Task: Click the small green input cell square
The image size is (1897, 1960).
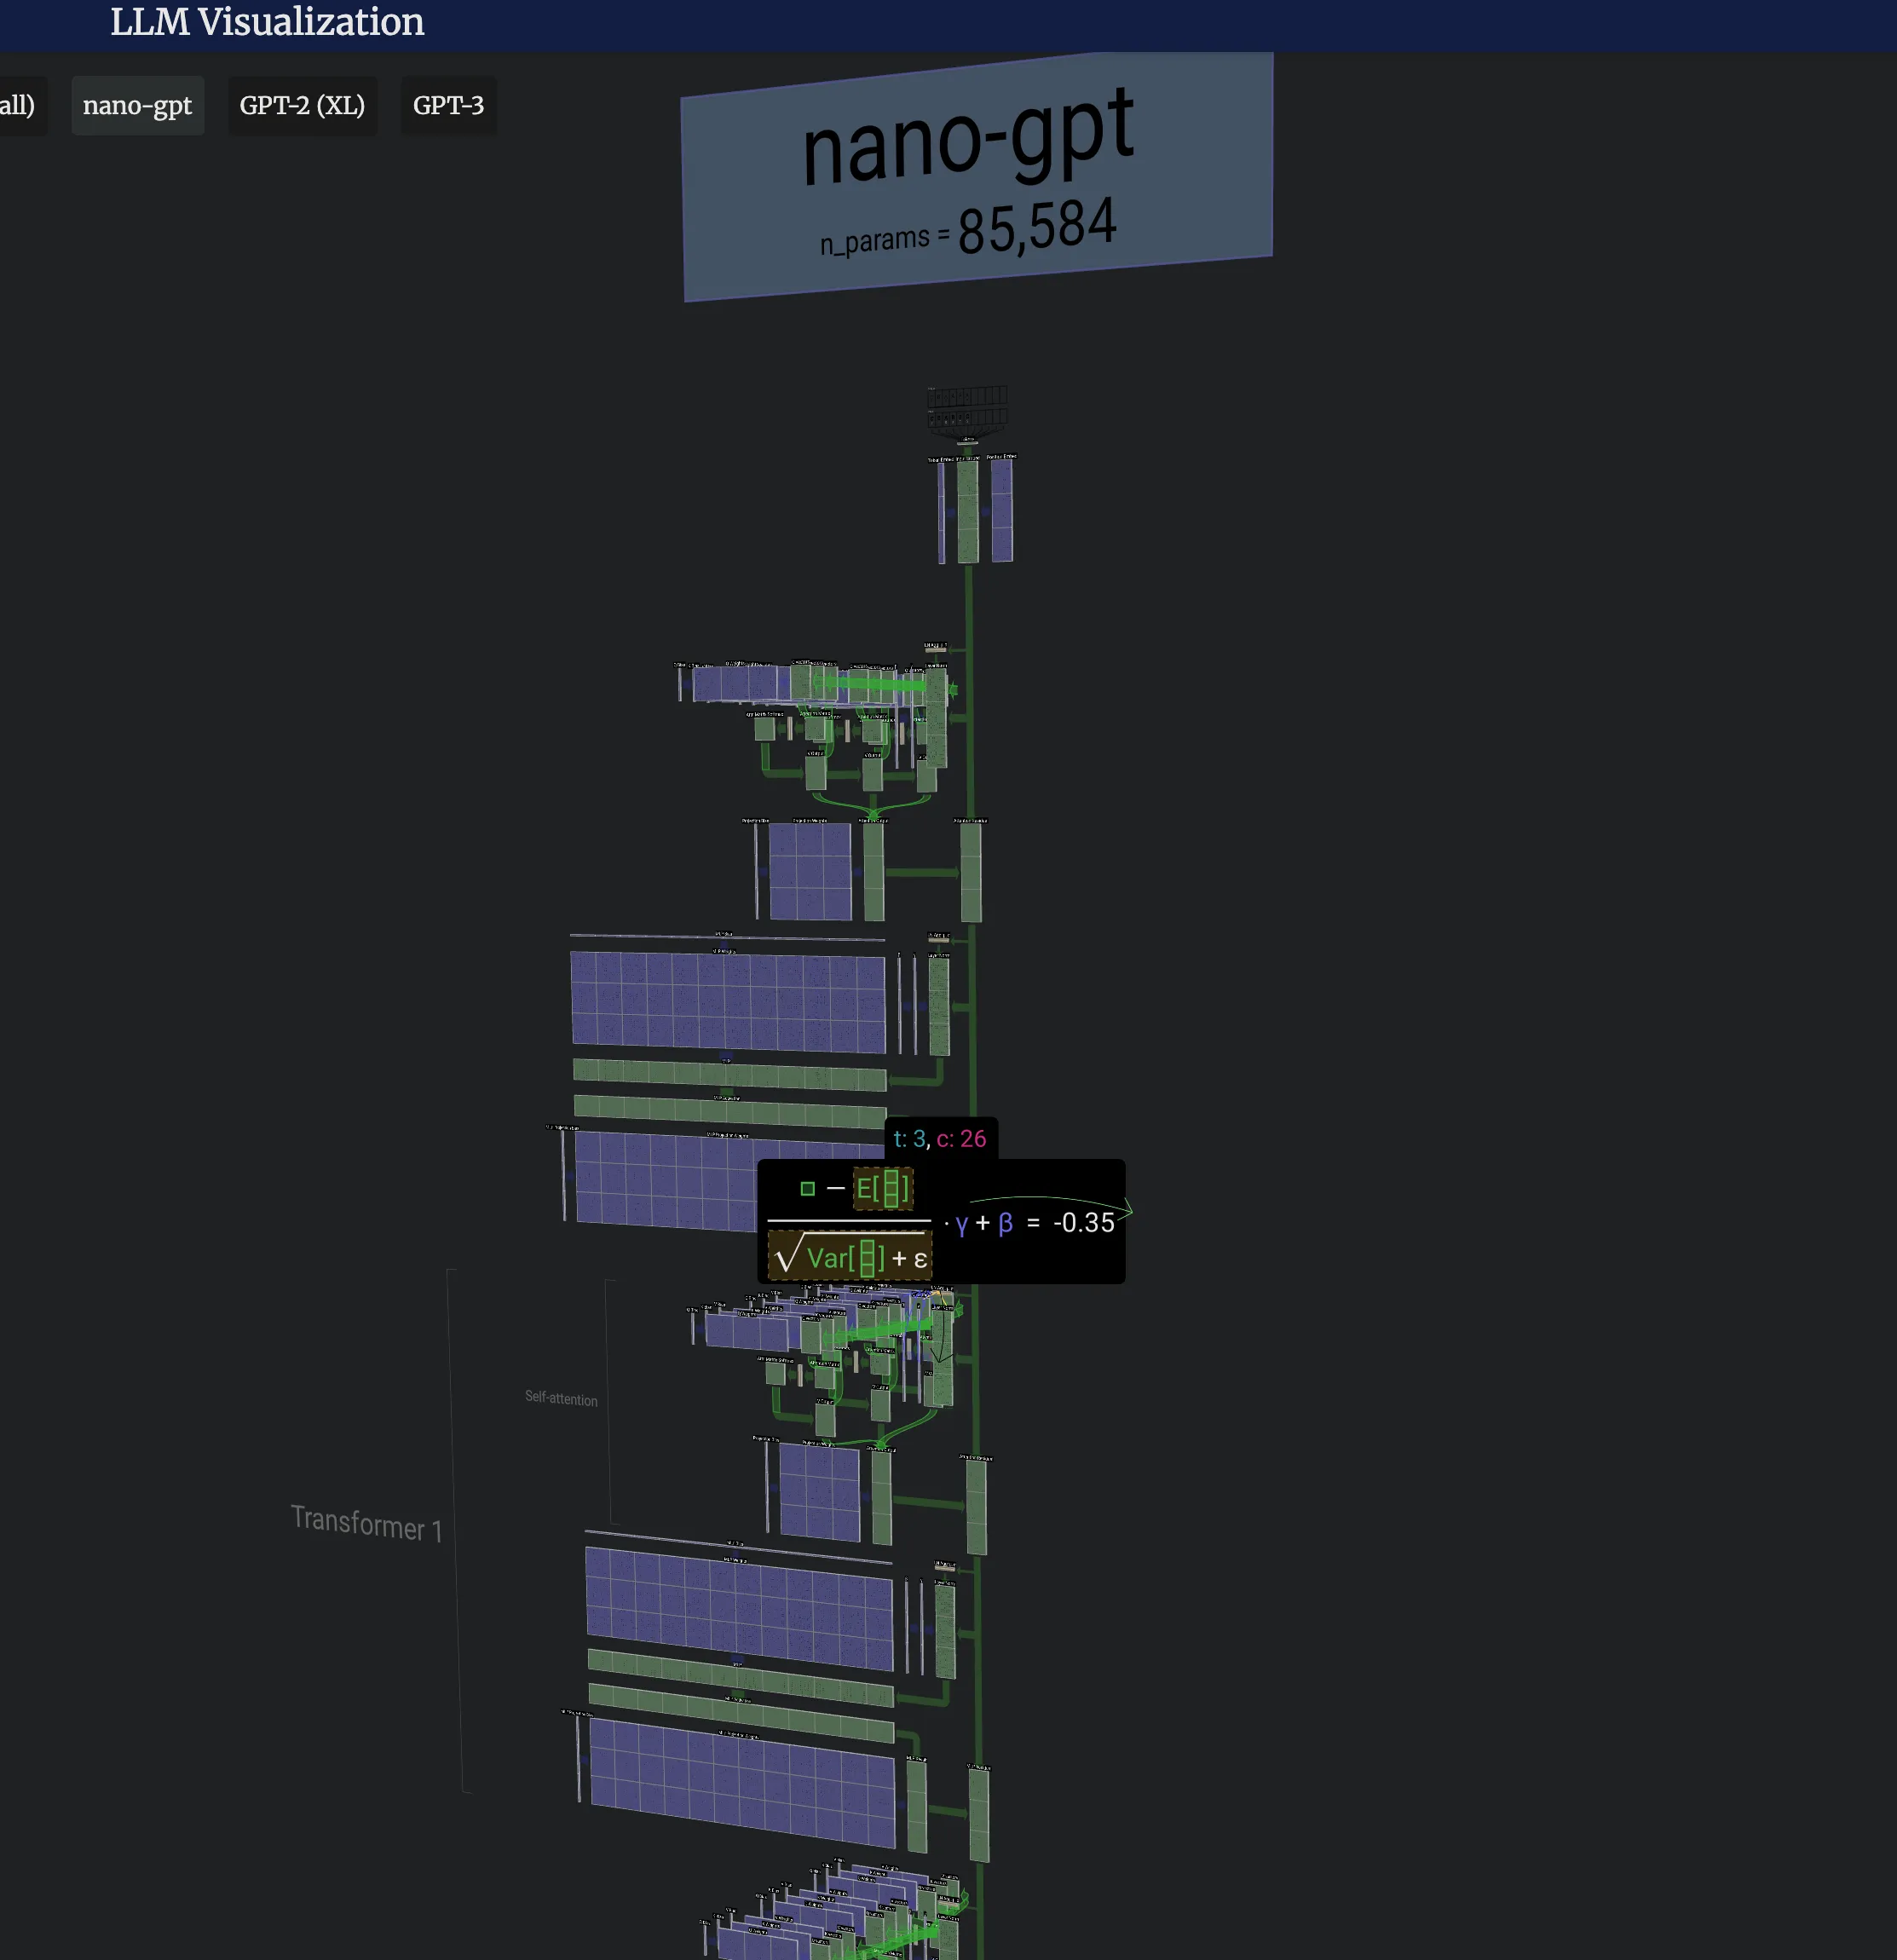Action: point(807,1189)
